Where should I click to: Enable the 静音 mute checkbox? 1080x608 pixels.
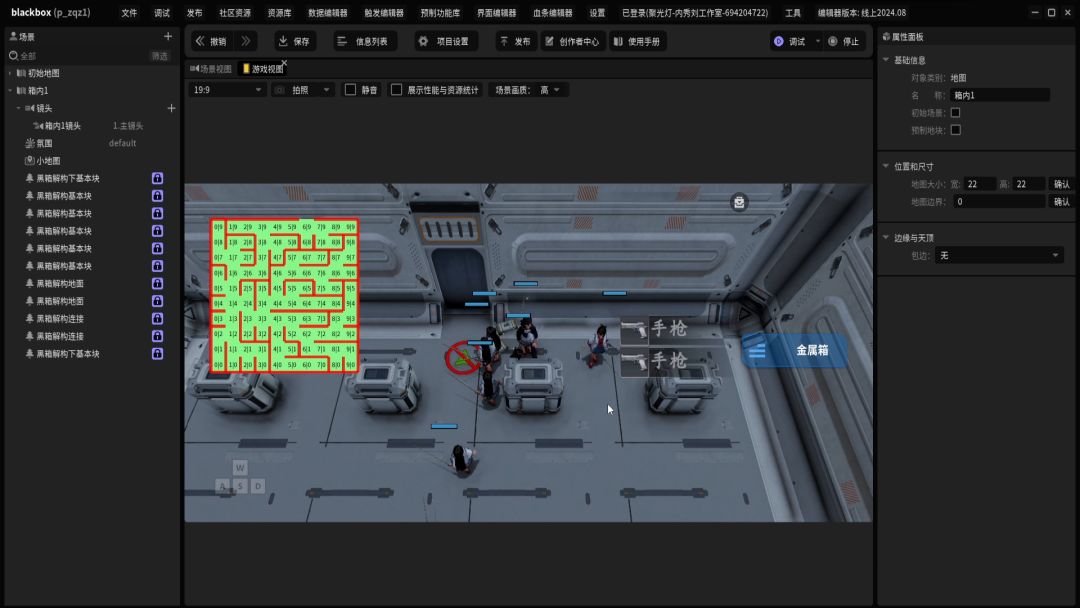(x=351, y=90)
